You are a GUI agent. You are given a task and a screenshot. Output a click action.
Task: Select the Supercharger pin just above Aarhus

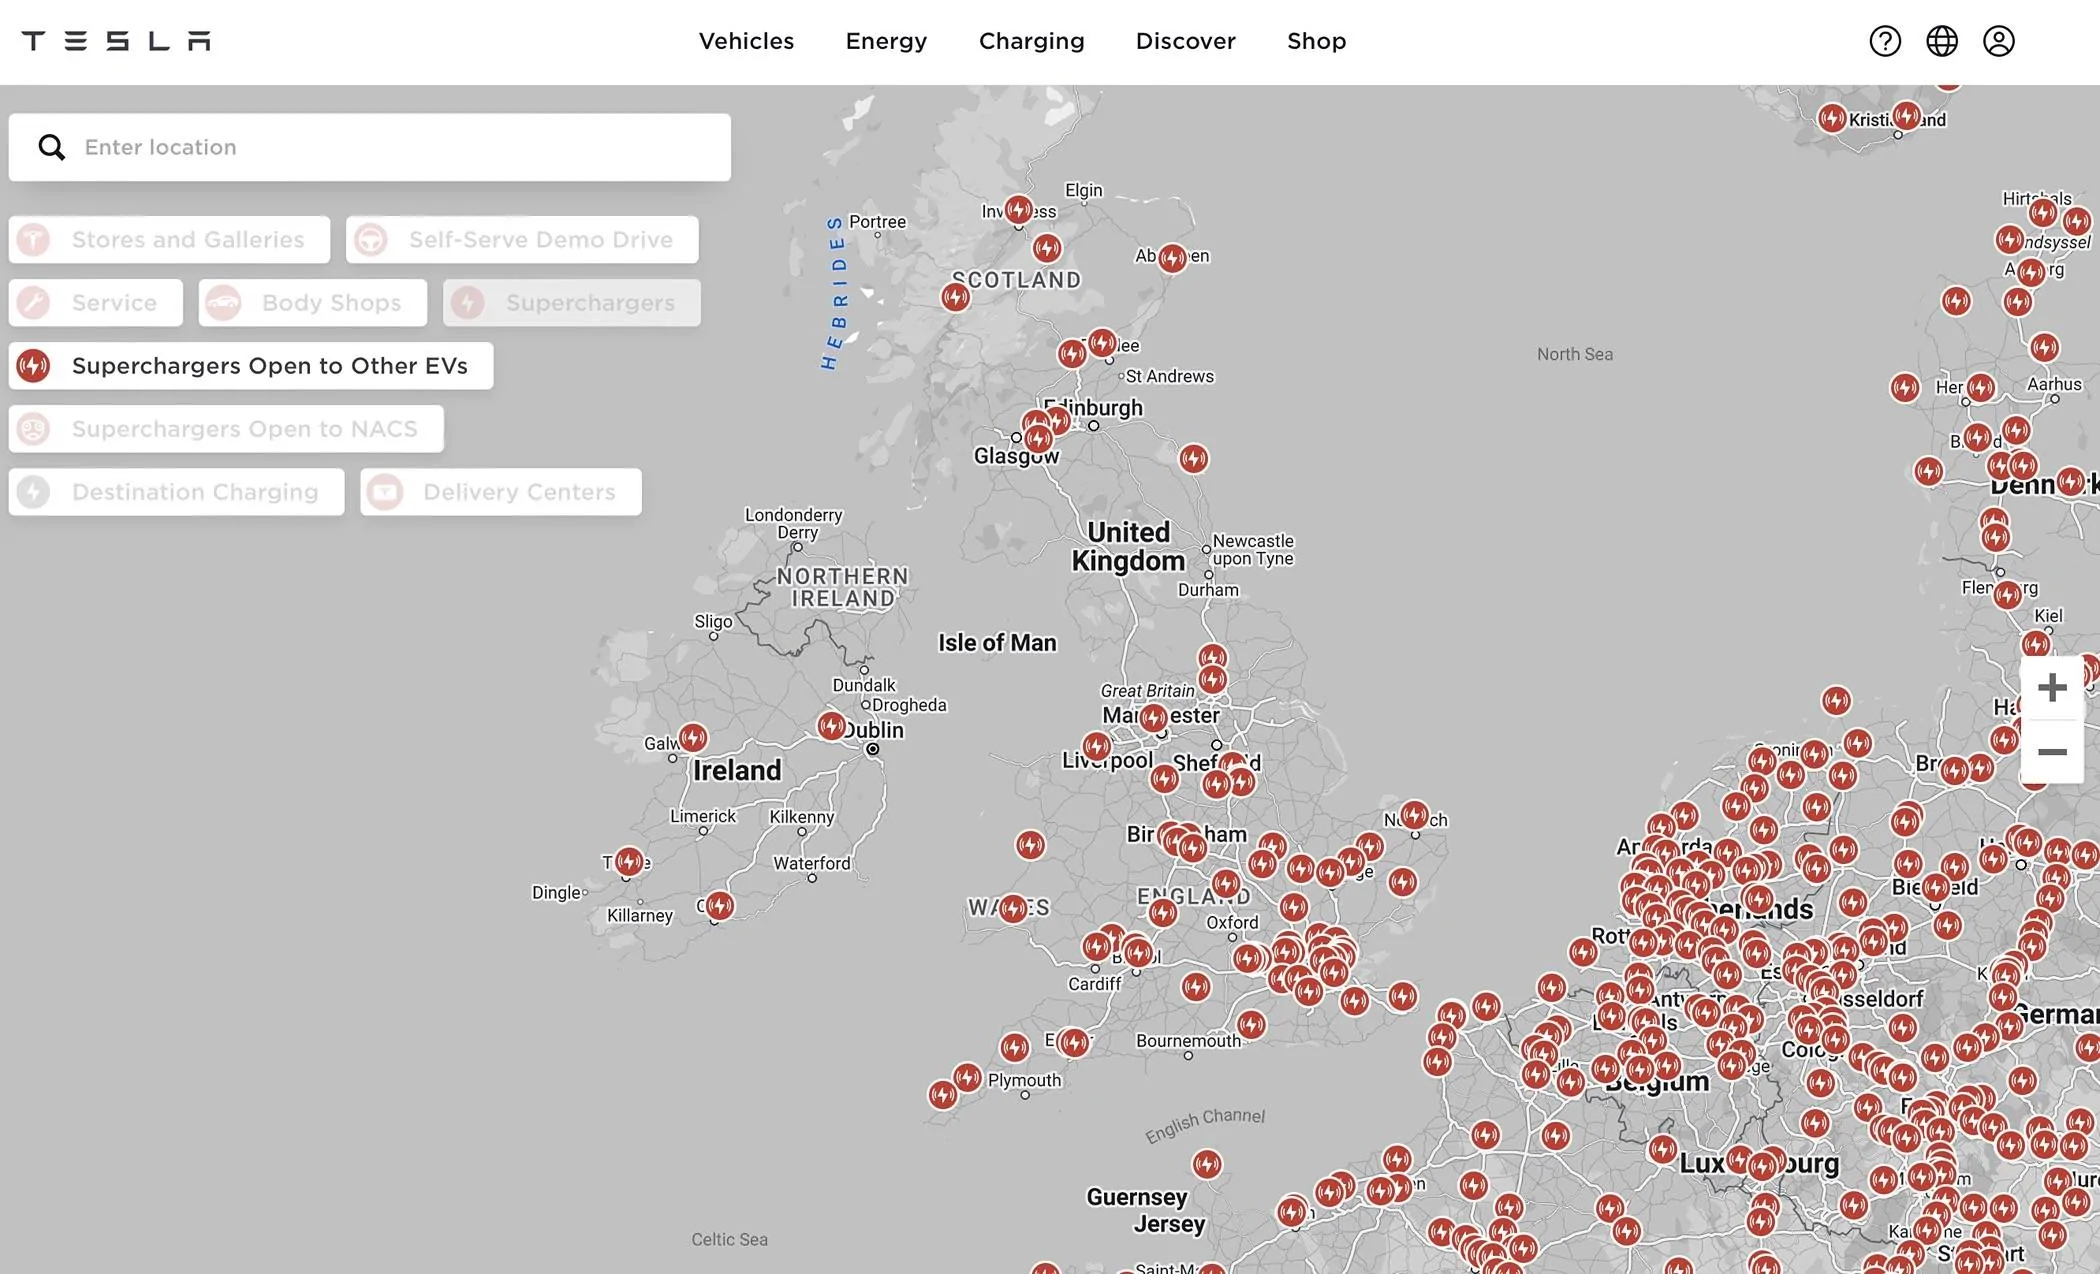click(2044, 347)
